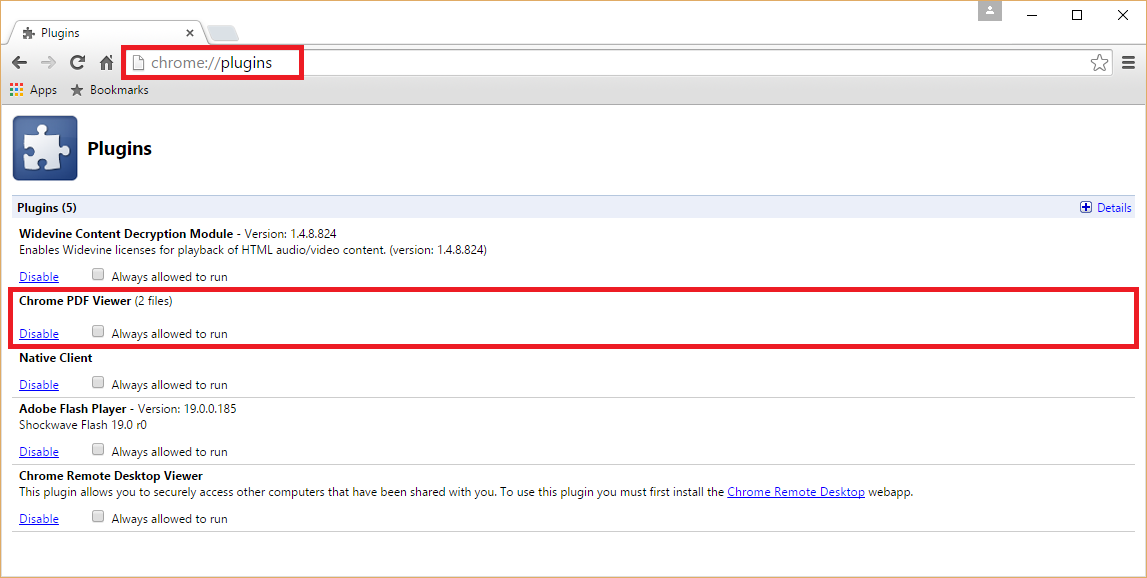Image resolution: width=1147 pixels, height=578 pixels.
Task: Click the Native Client plugin title
Action: (x=56, y=358)
